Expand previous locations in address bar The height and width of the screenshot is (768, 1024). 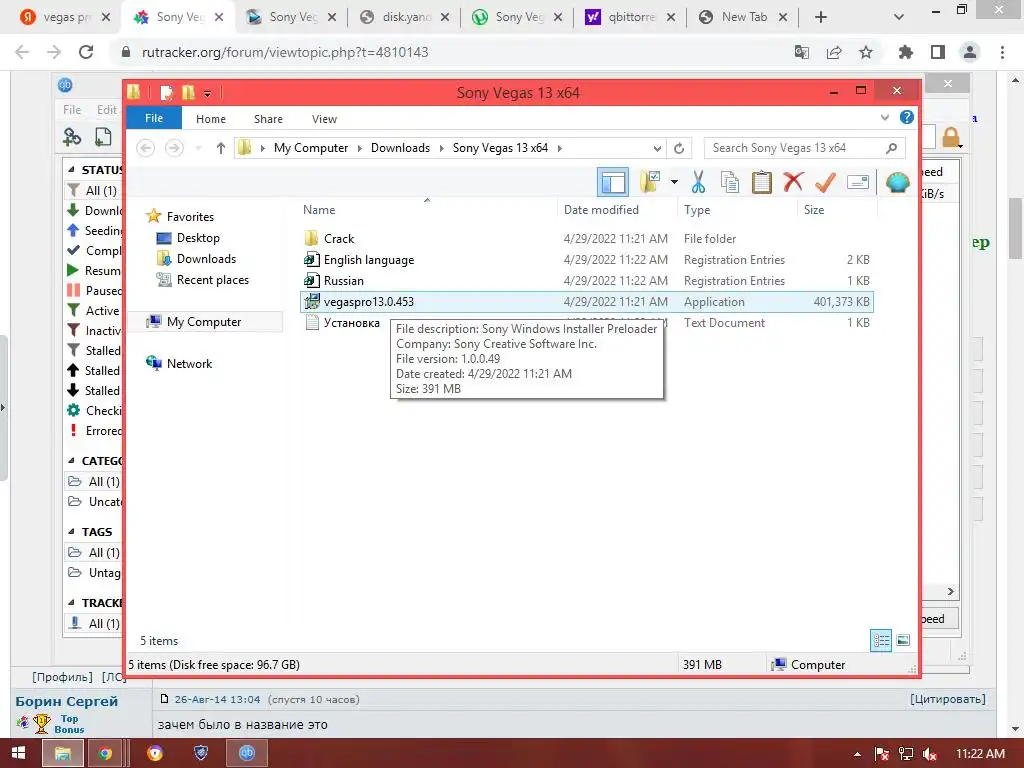click(657, 148)
